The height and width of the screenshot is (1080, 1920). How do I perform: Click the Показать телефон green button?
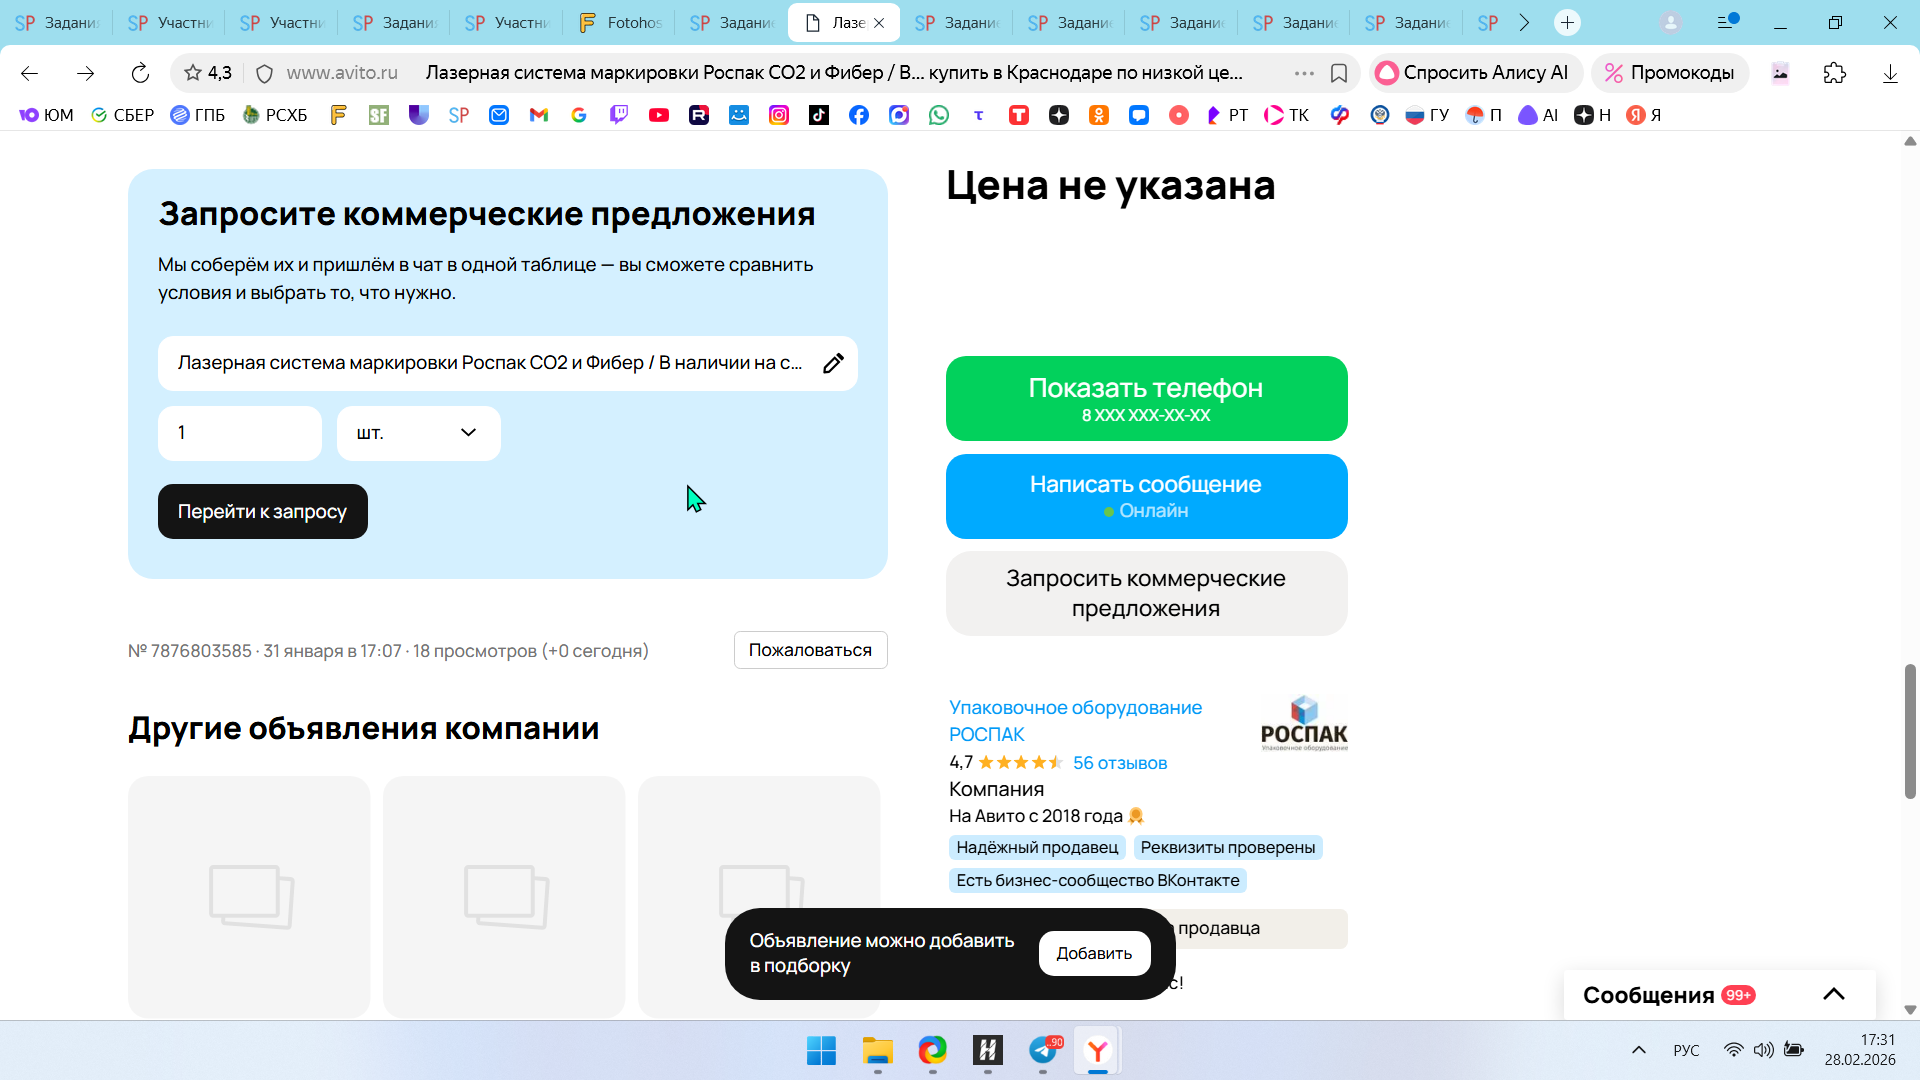(x=1146, y=398)
